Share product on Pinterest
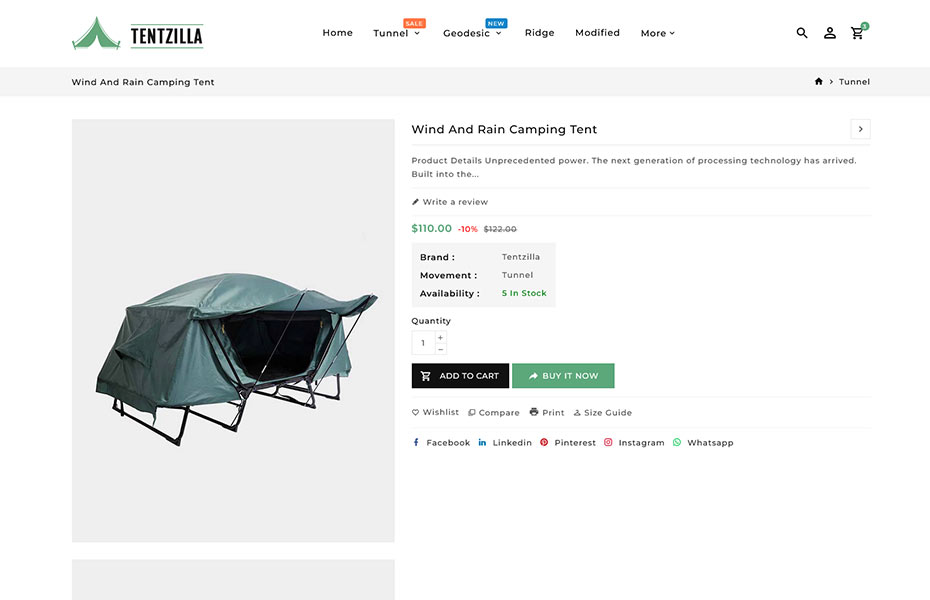930x600 pixels. pos(568,443)
